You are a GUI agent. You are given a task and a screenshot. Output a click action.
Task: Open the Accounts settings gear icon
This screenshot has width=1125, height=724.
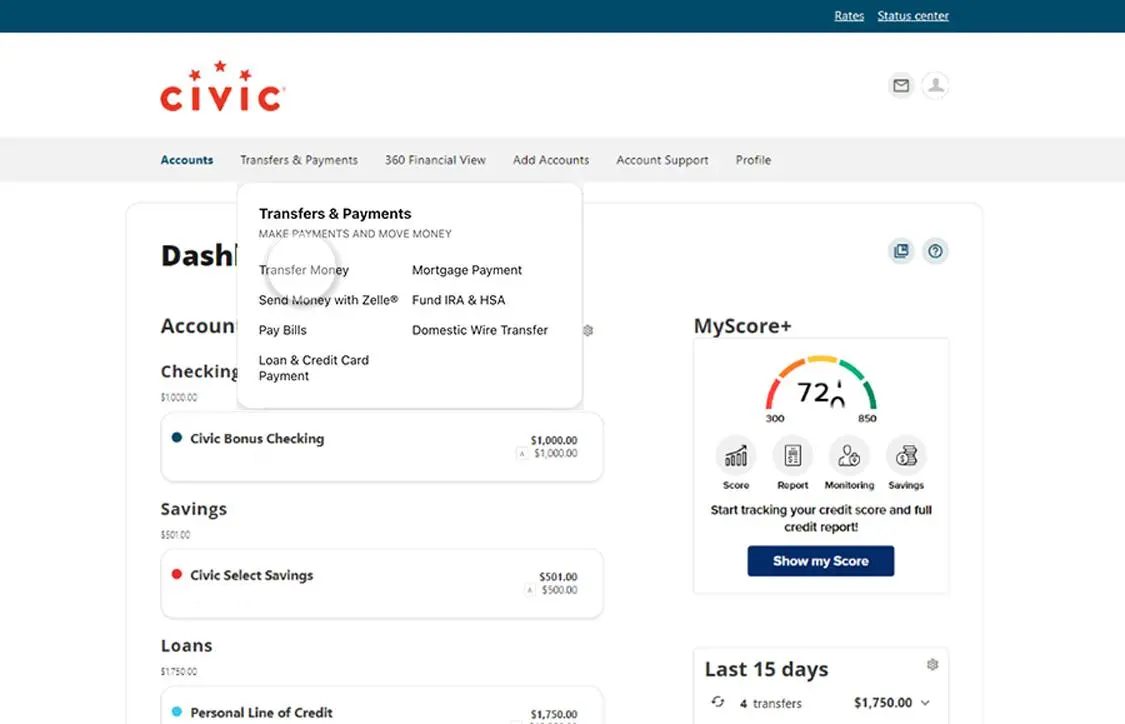coord(587,330)
